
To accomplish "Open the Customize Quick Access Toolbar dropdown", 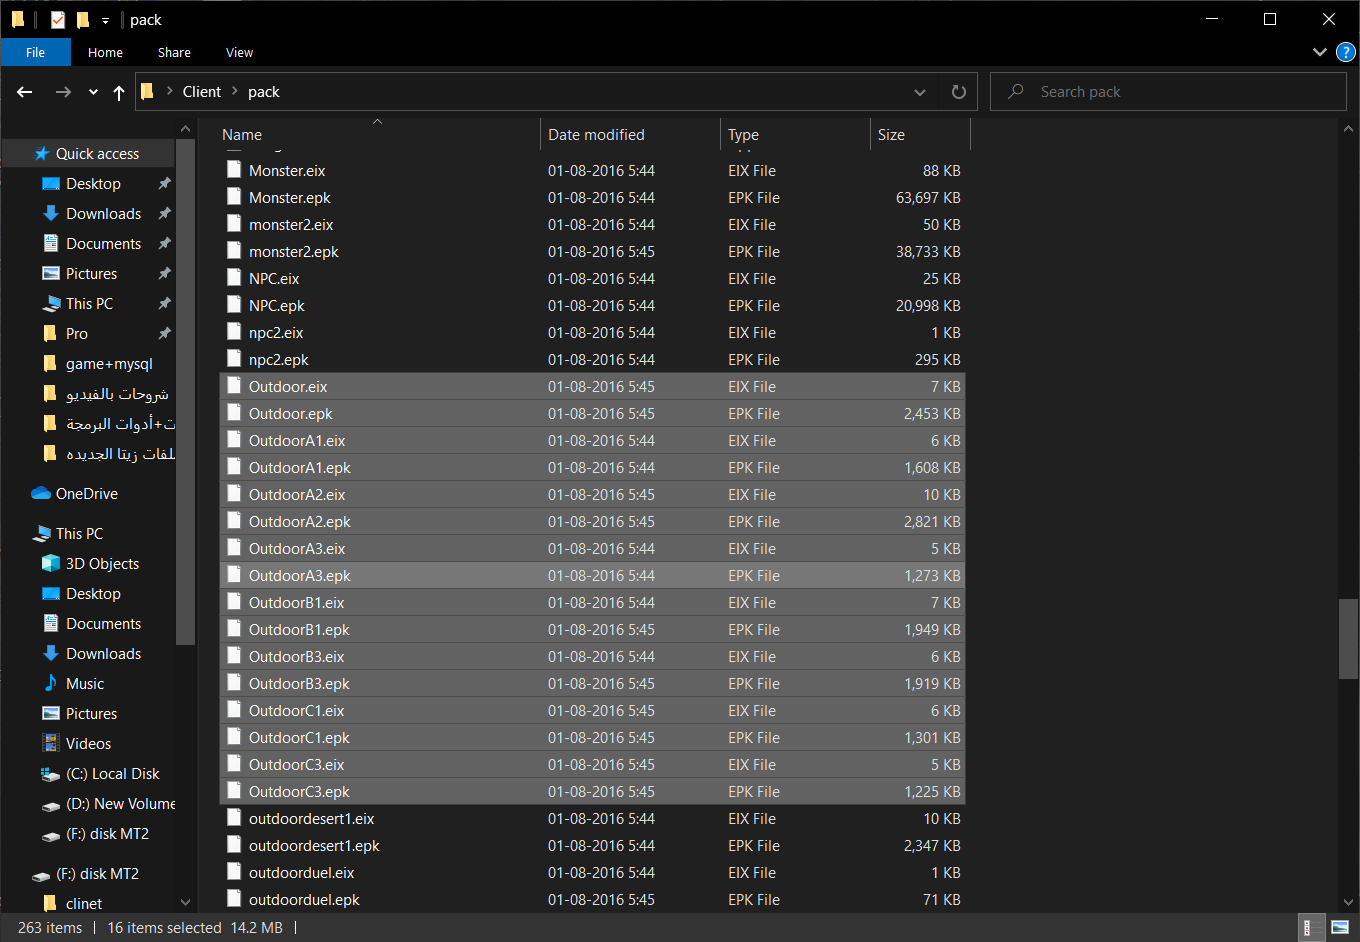I will point(105,20).
